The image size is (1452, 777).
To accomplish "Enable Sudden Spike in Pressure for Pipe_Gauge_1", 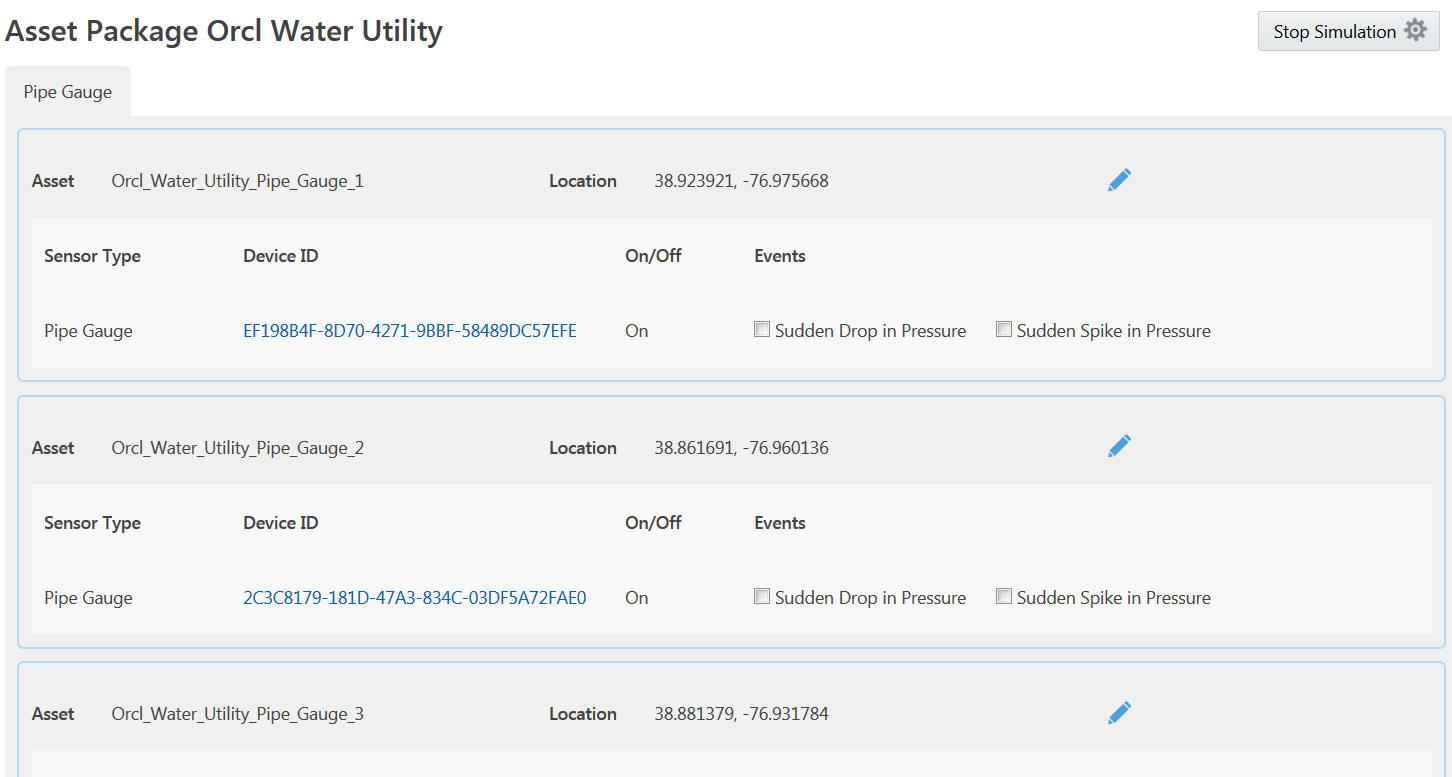I will pos(1004,329).
